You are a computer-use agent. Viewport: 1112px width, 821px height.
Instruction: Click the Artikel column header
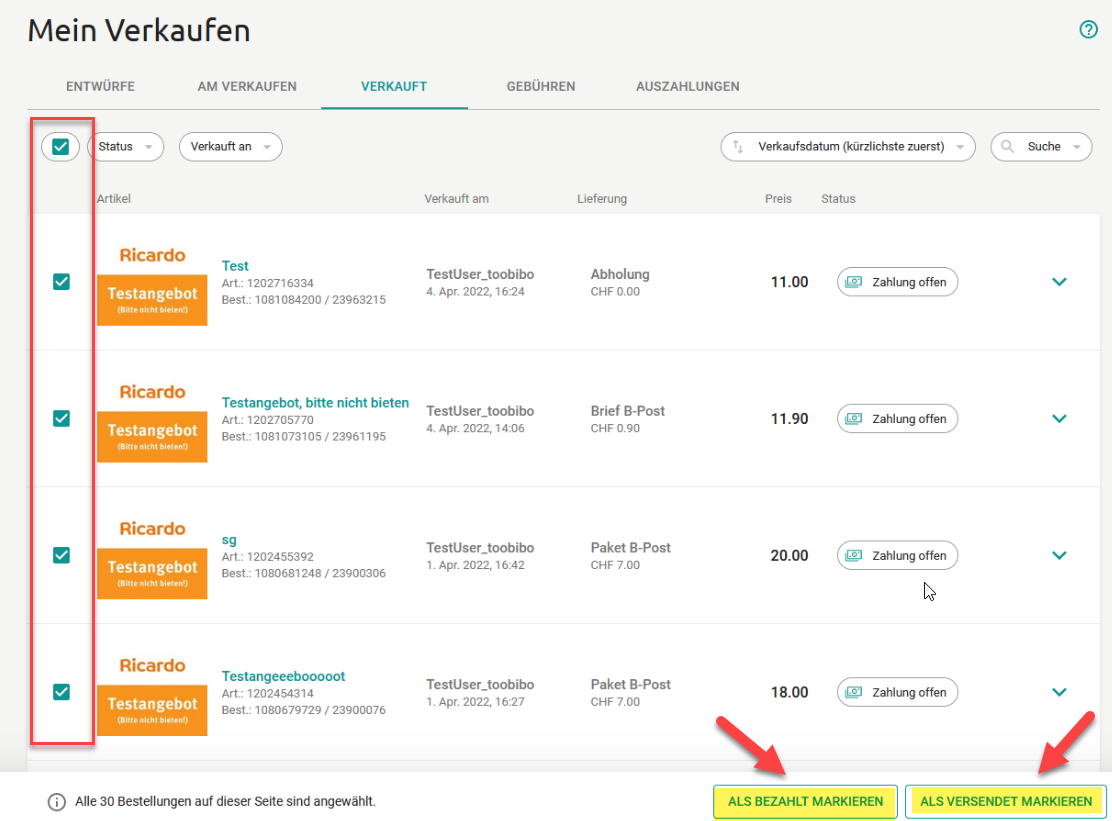[113, 199]
